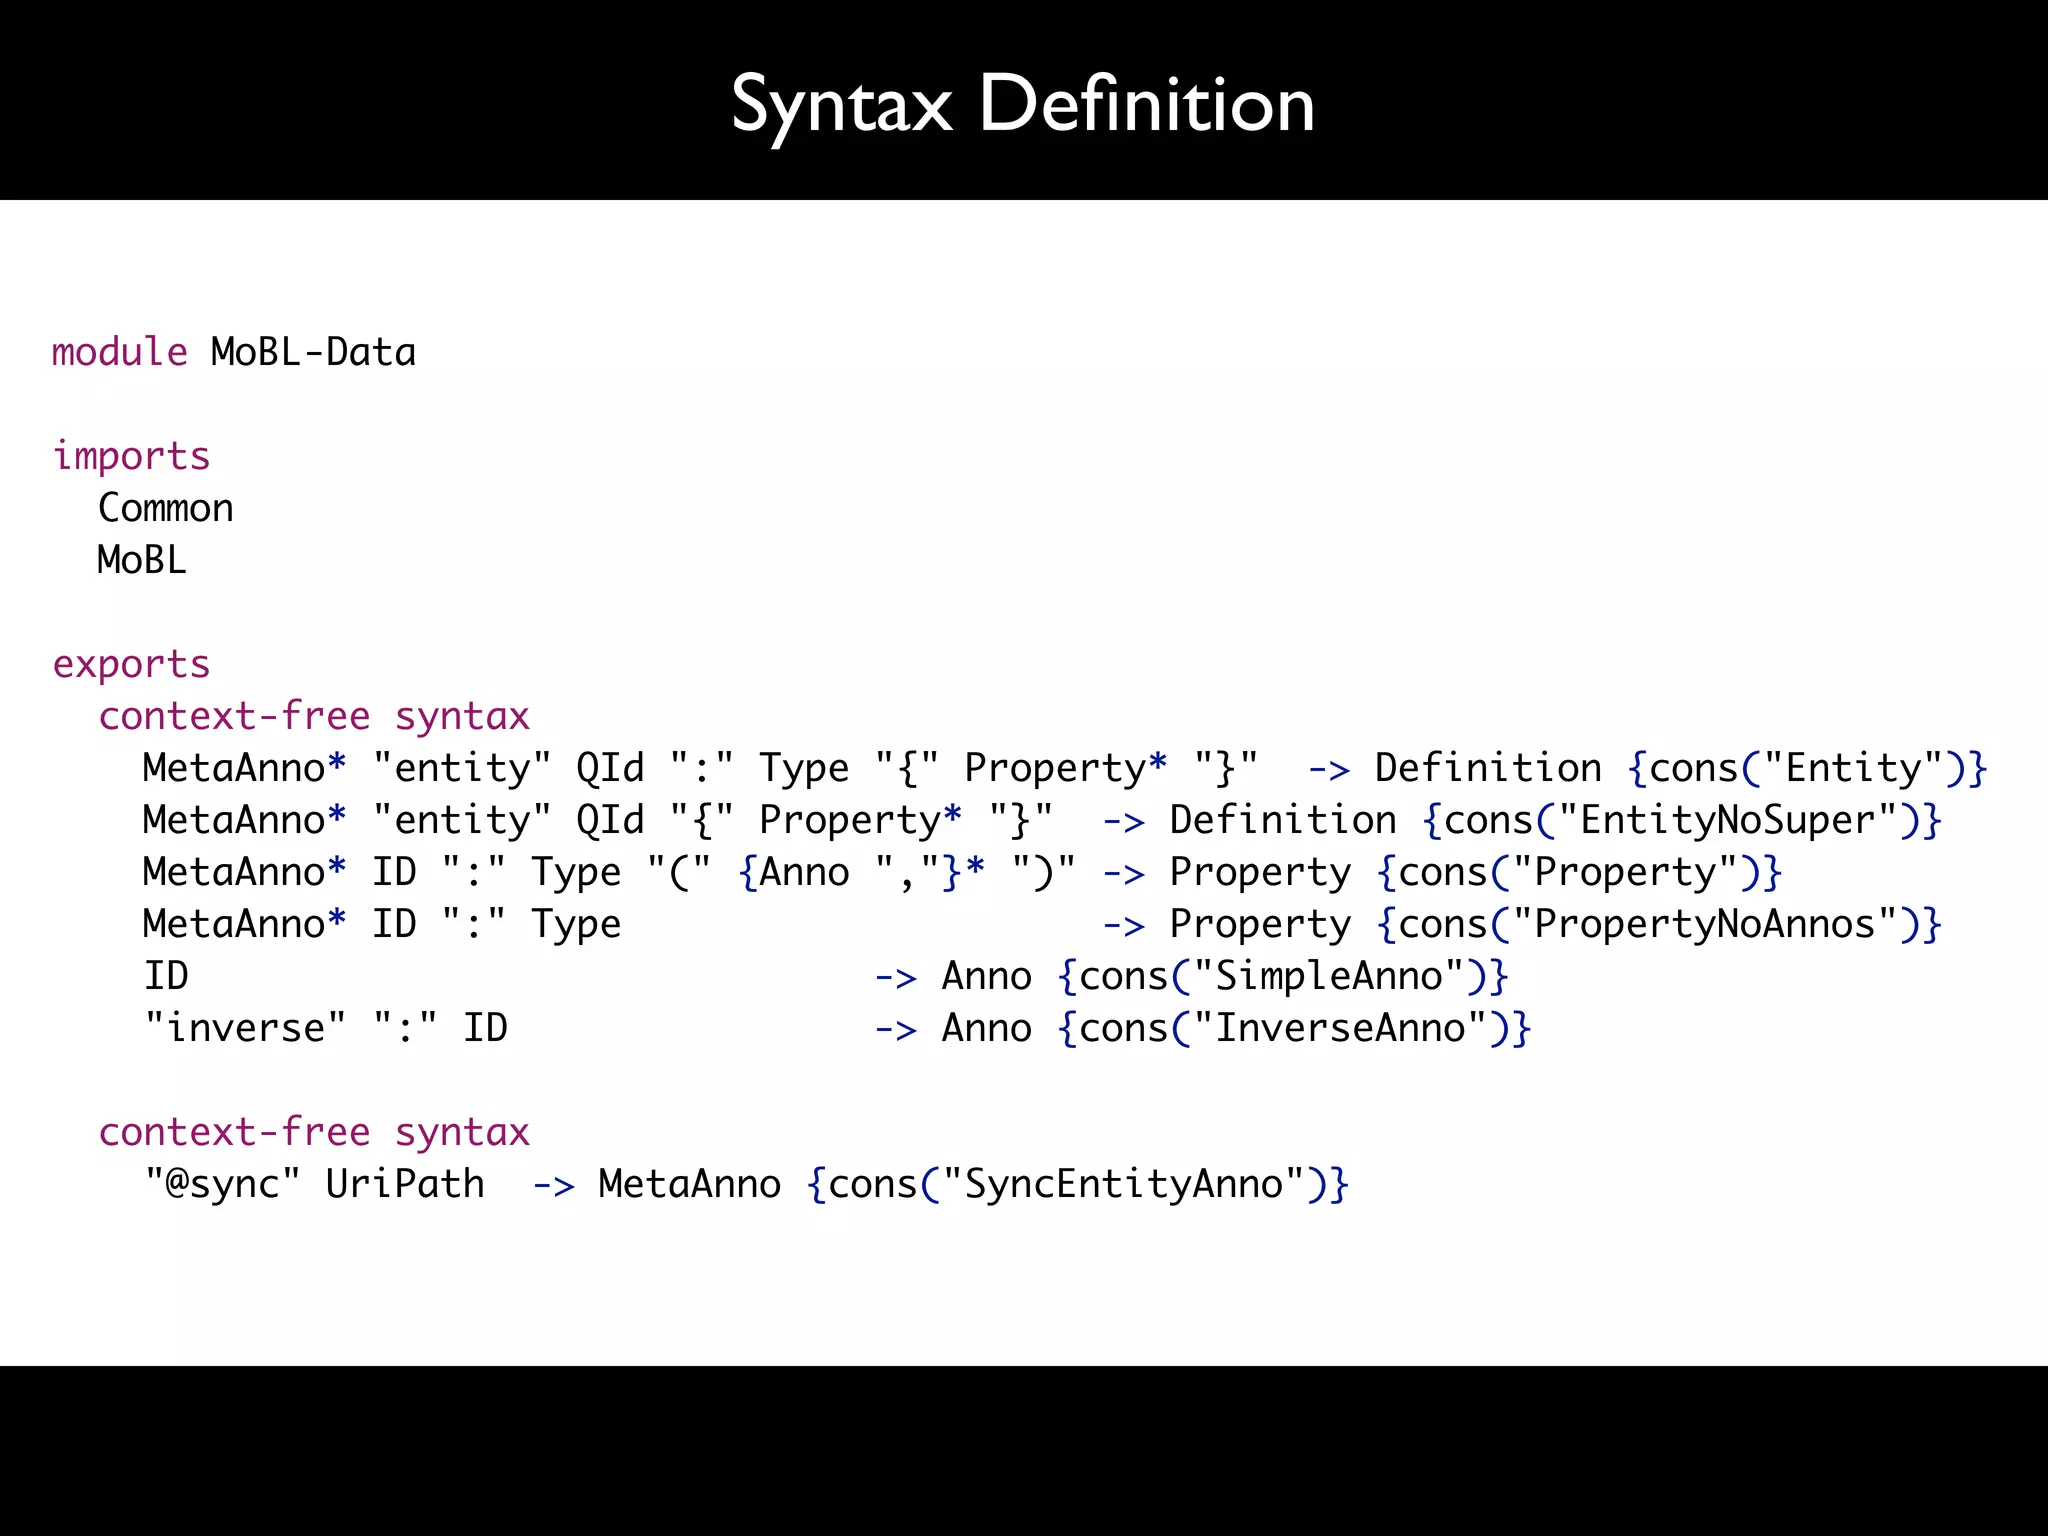Click cons("EntityNoSuper") annotation

[1682, 821]
